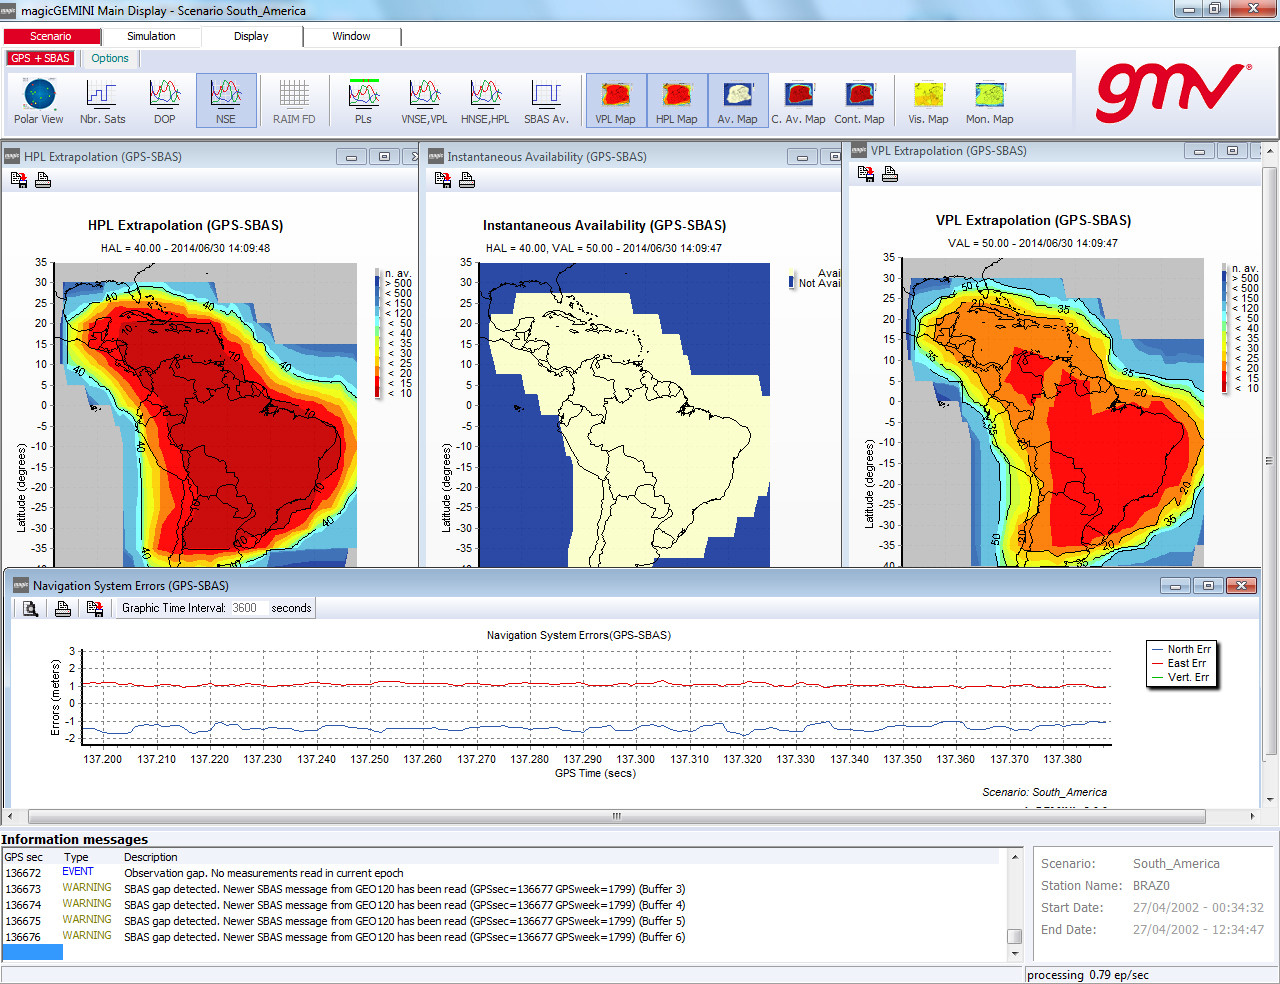Open the RAIM FD tool
1280x984 pixels.
tap(294, 101)
